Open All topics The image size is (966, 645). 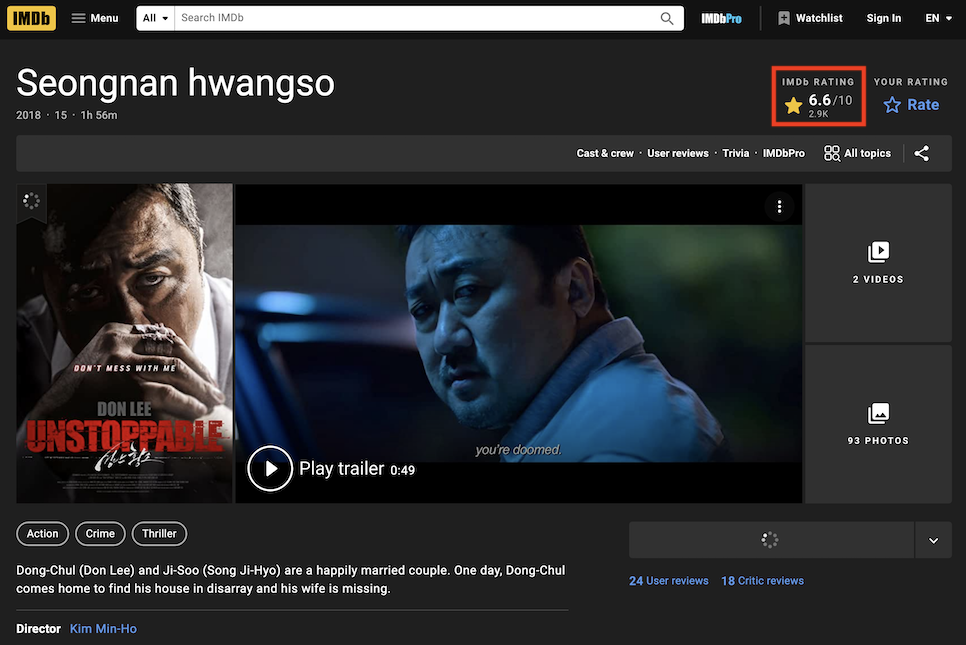tap(858, 153)
